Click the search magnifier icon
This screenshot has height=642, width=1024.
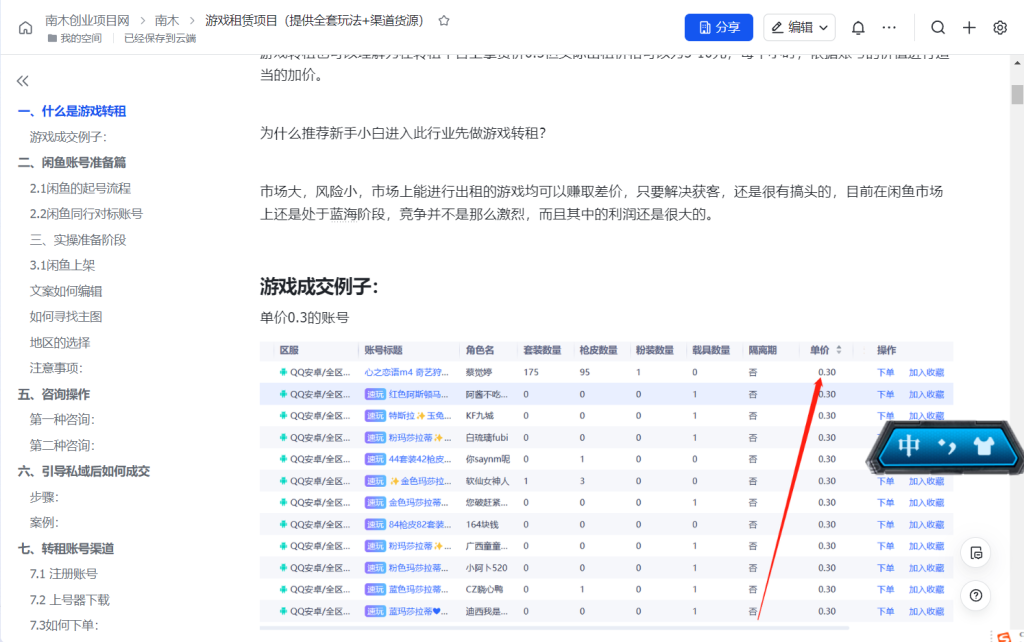click(x=937, y=27)
